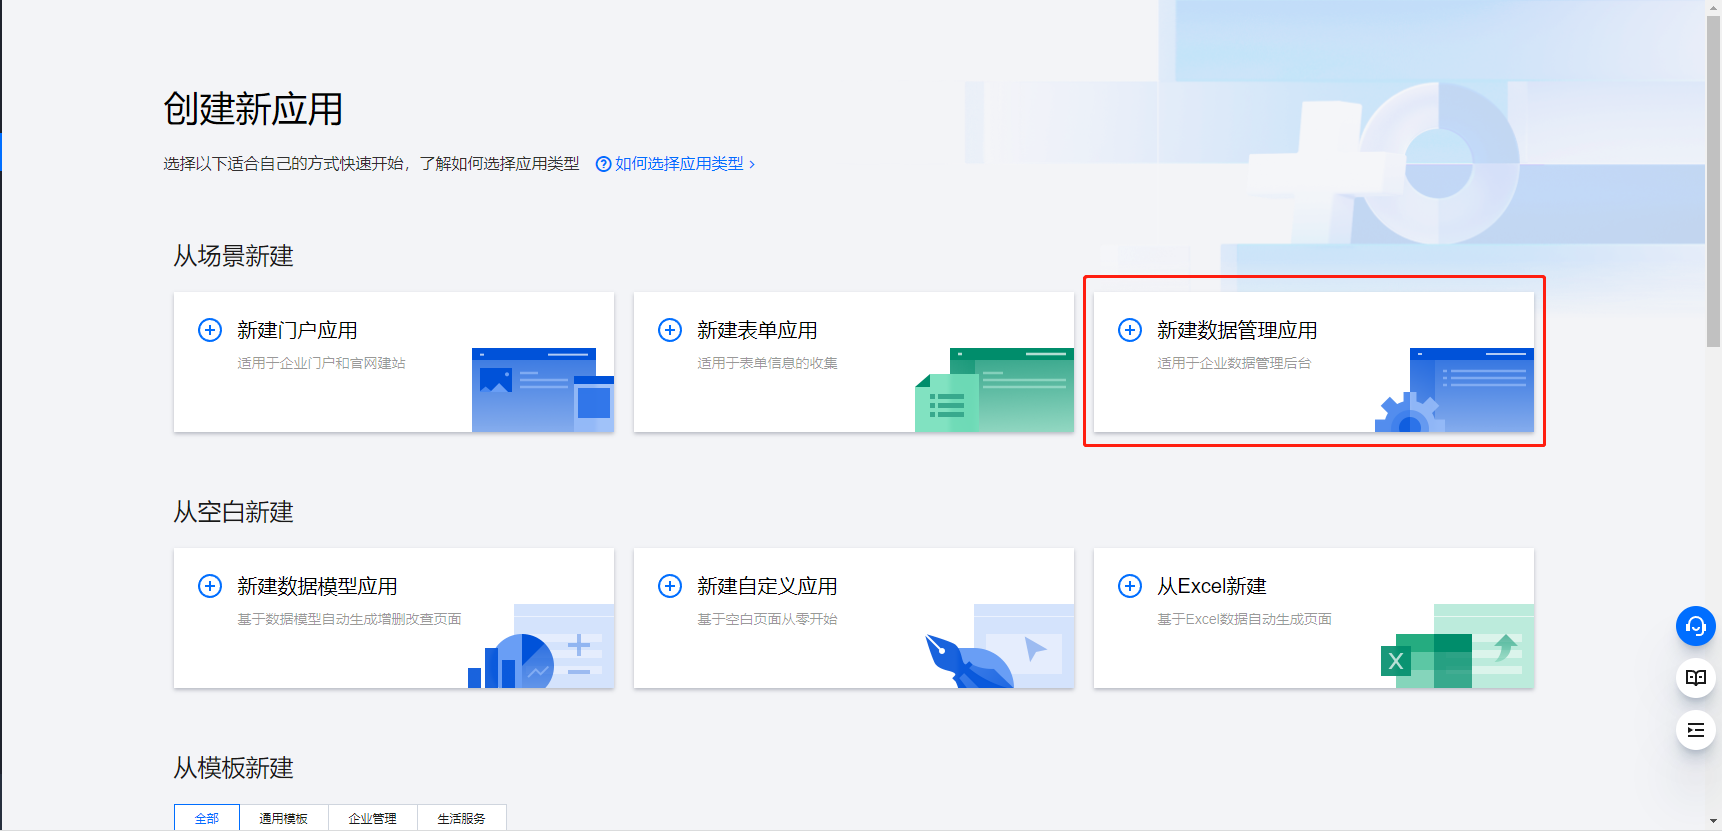This screenshot has width=1722, height=832.
Task: Click the floating list menu icon
Action: pyautogui.click(x=1696, y=730)
